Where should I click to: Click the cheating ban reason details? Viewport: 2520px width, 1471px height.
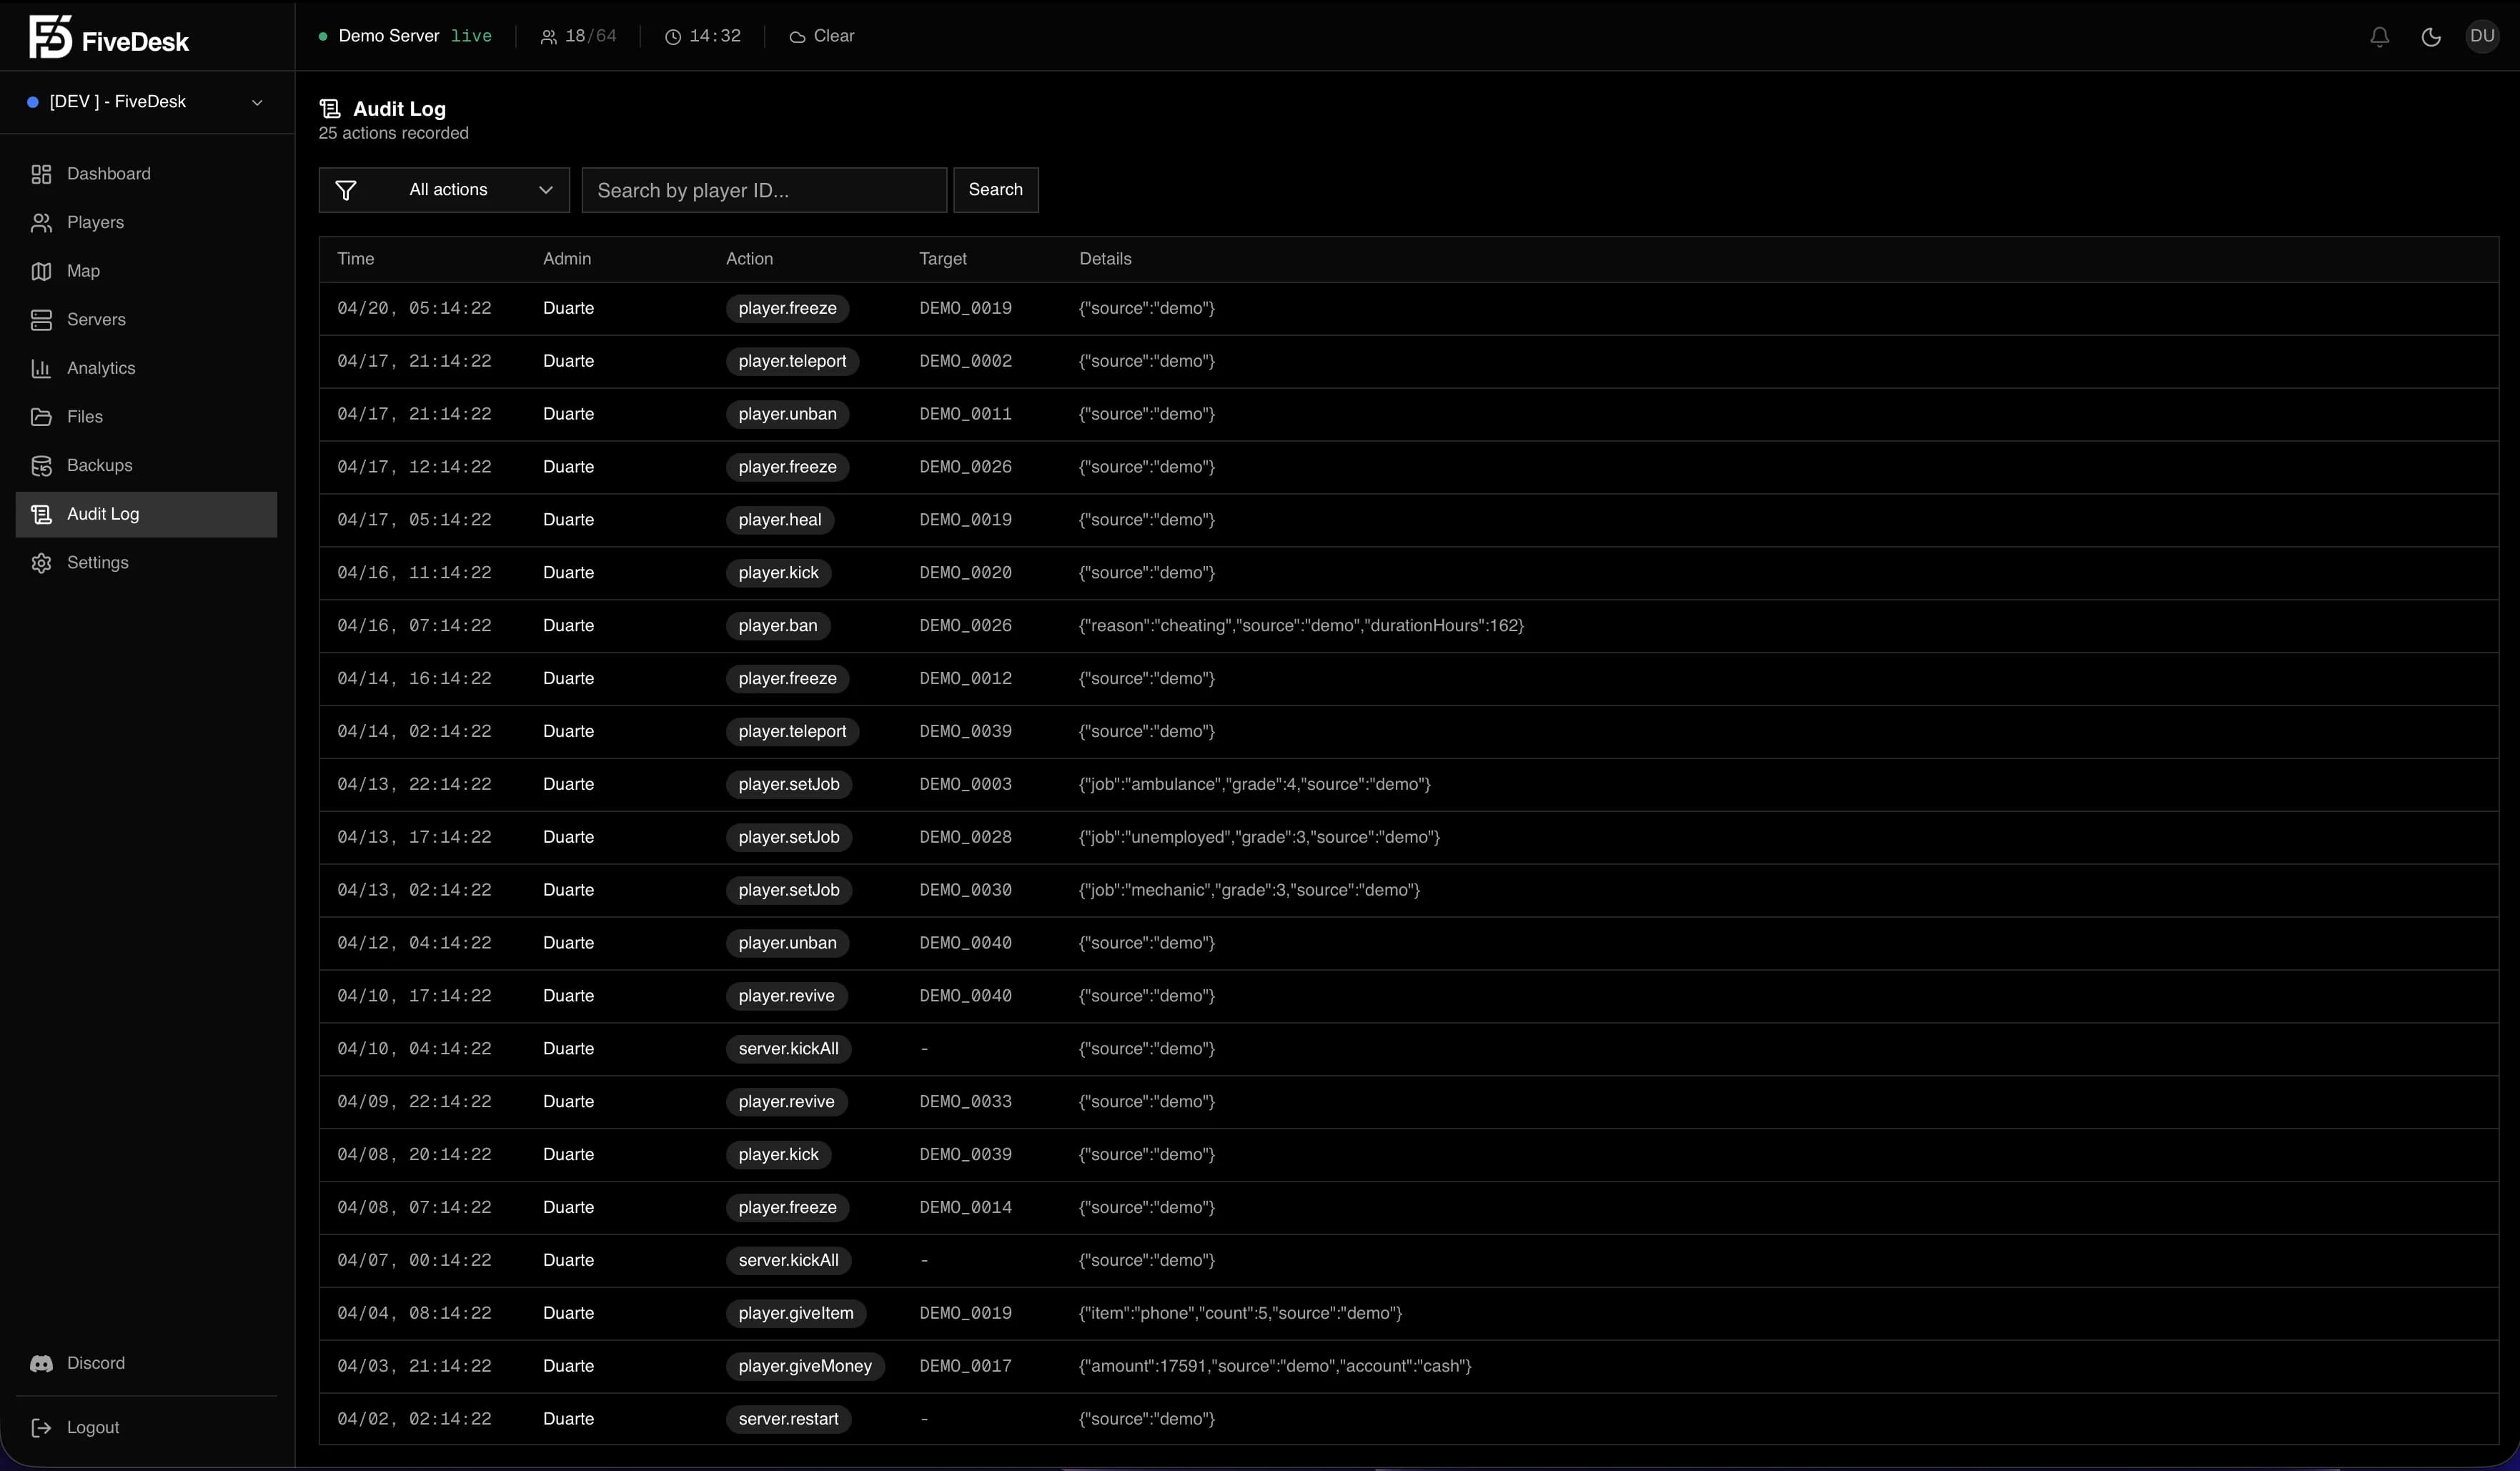(1301, 626)
